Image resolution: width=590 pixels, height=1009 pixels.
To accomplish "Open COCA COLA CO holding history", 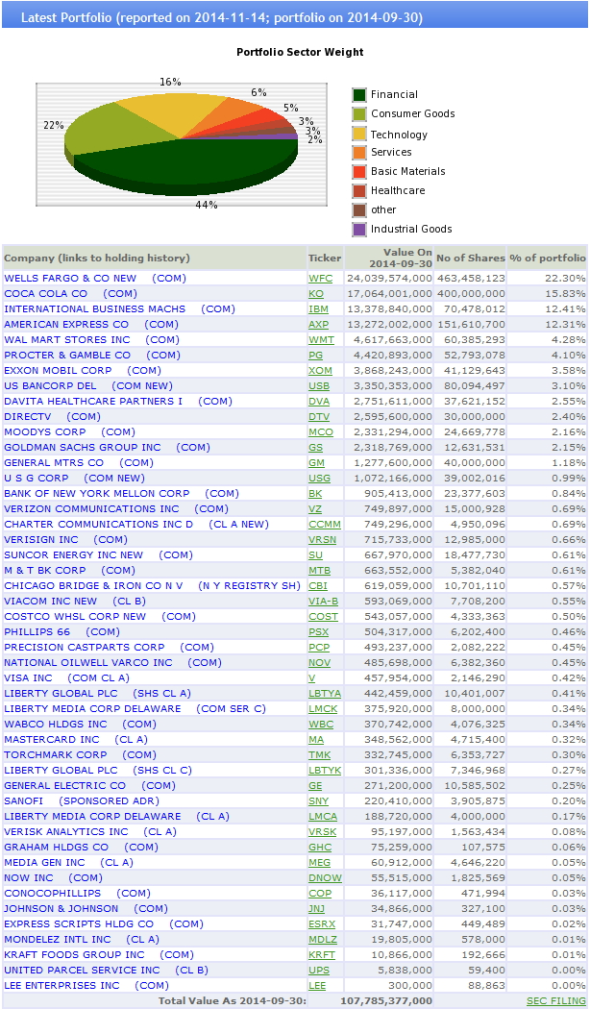I will pos(71,293).
